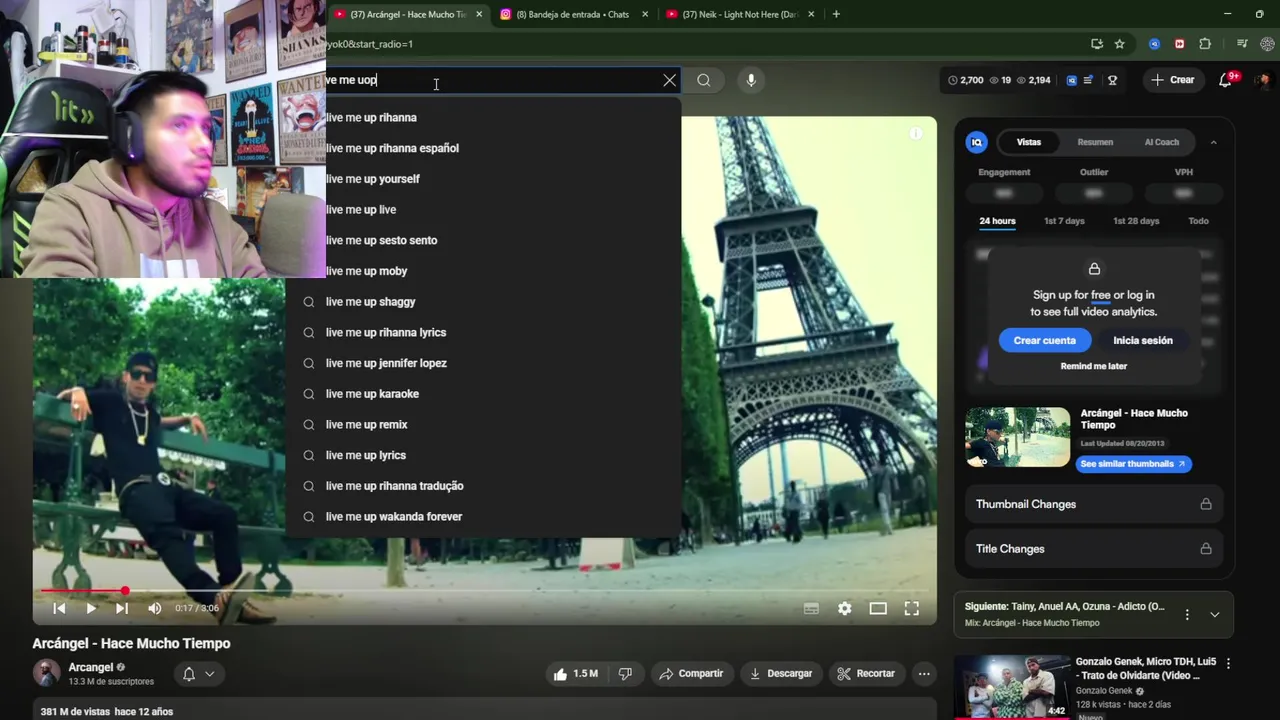The image size is (1280, 720).
Task: Select the Resumen tab in the vidIQ panel
Action: pos(1095,142)
